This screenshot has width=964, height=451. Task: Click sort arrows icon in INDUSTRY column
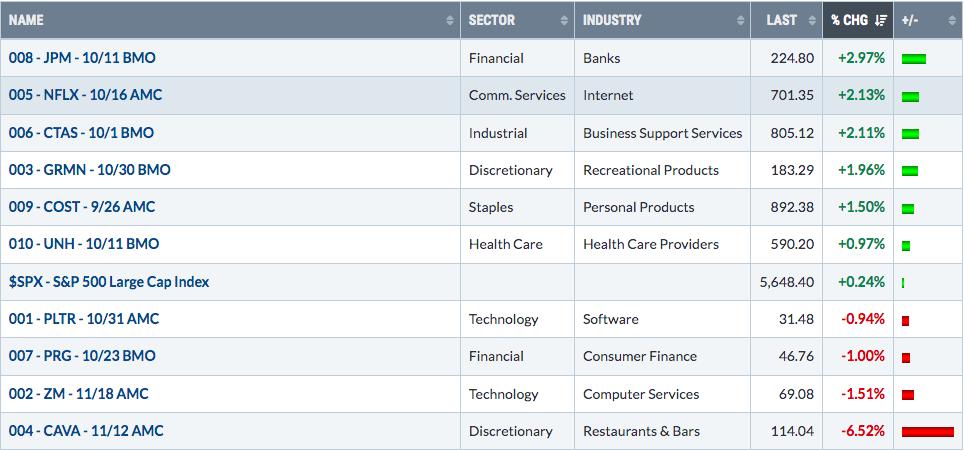[740, 20]
